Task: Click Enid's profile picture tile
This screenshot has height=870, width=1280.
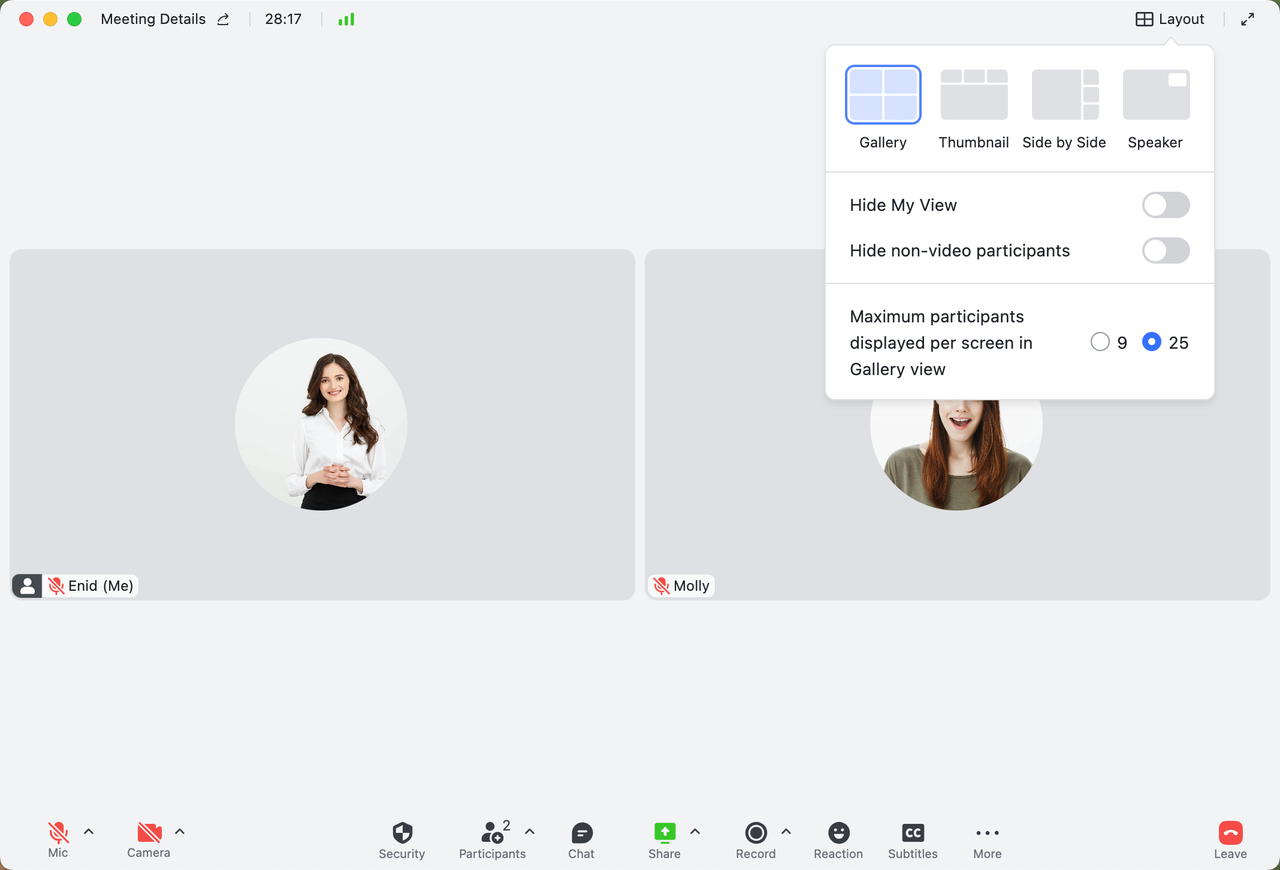Action: coord(321,425)
